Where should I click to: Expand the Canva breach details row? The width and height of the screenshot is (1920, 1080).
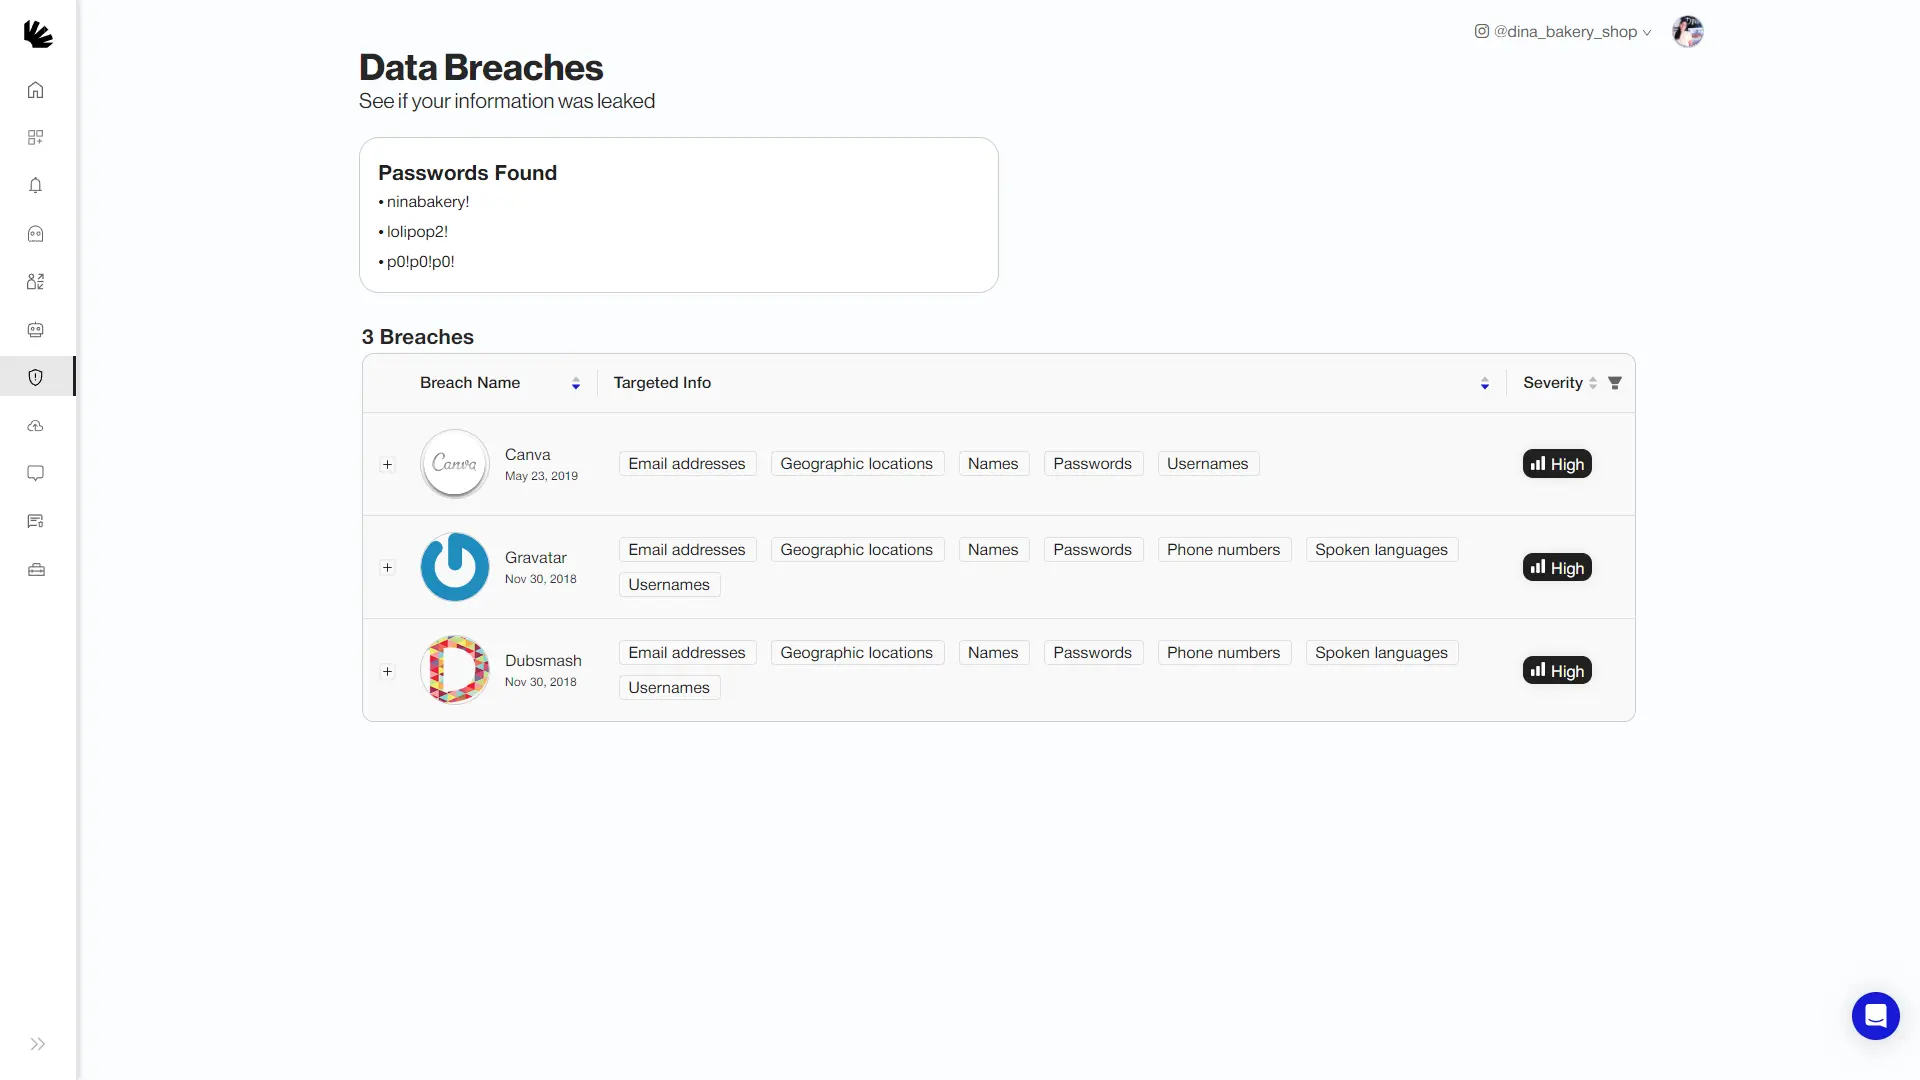[388, 464]
